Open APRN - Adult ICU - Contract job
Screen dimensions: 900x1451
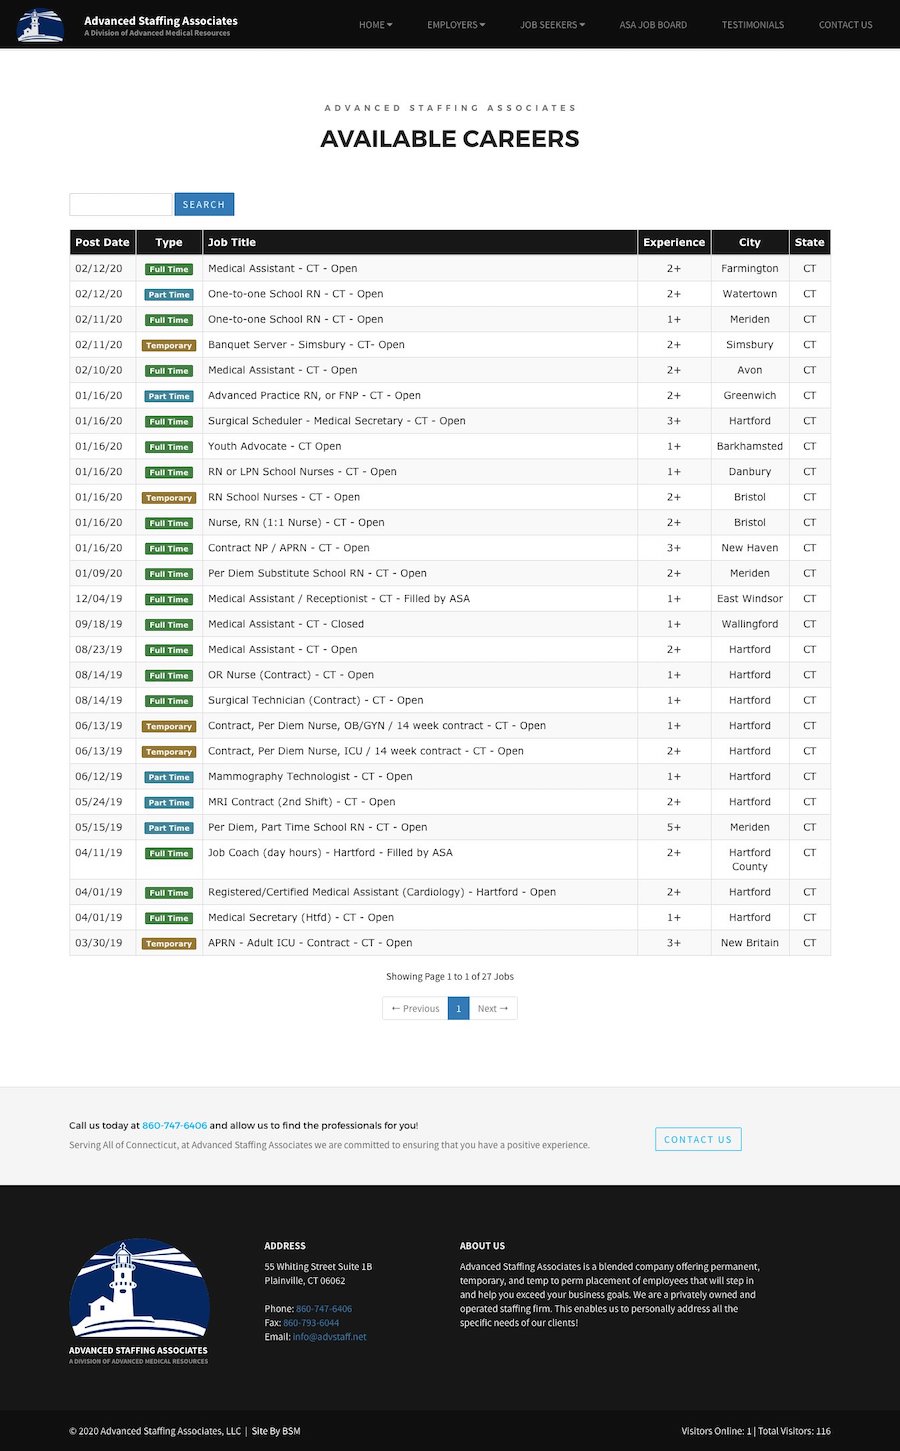click(310, 943)
